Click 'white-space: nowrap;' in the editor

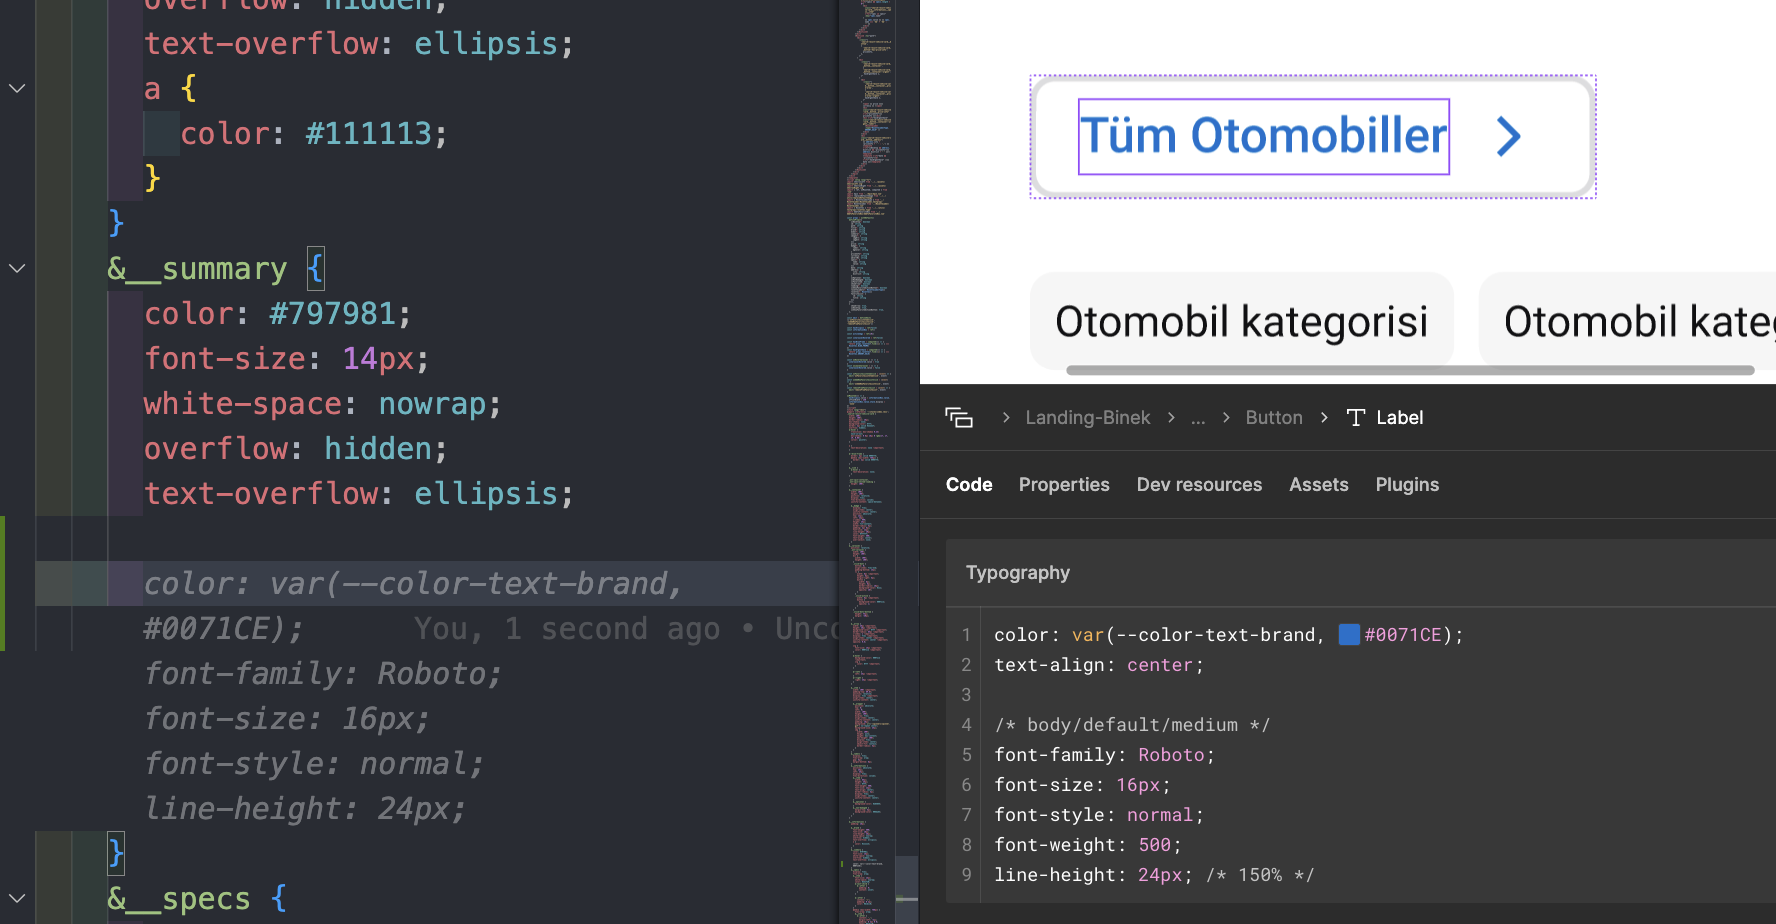(x=322, y=404)
